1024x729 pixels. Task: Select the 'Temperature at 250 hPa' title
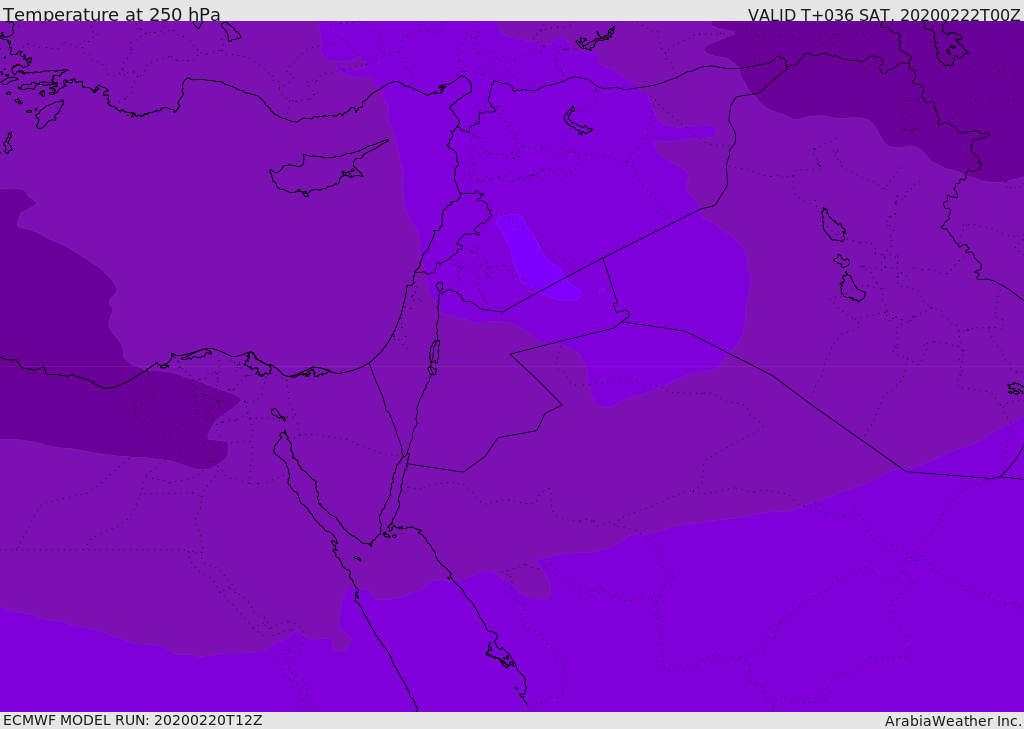tap(112, 14)
